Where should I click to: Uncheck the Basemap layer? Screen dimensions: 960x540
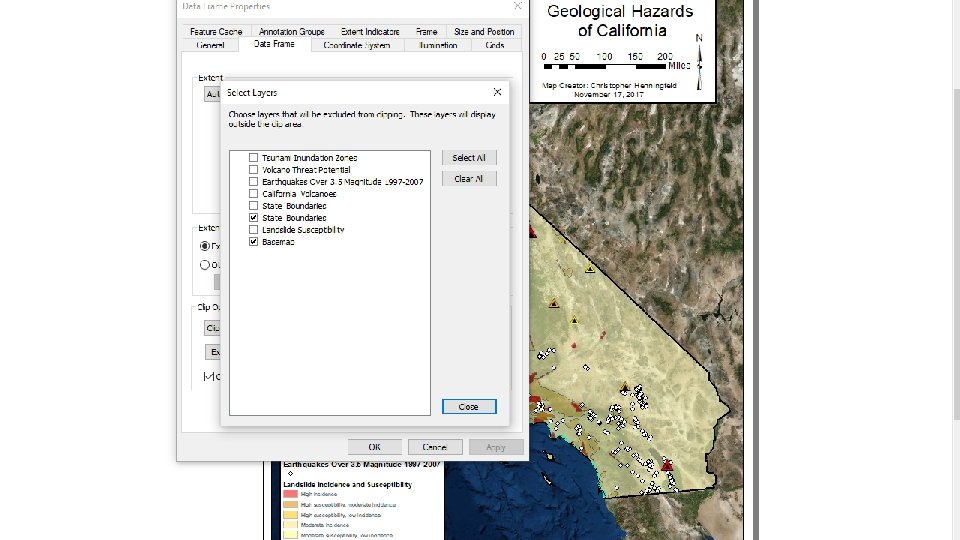(x=253, y=242)
